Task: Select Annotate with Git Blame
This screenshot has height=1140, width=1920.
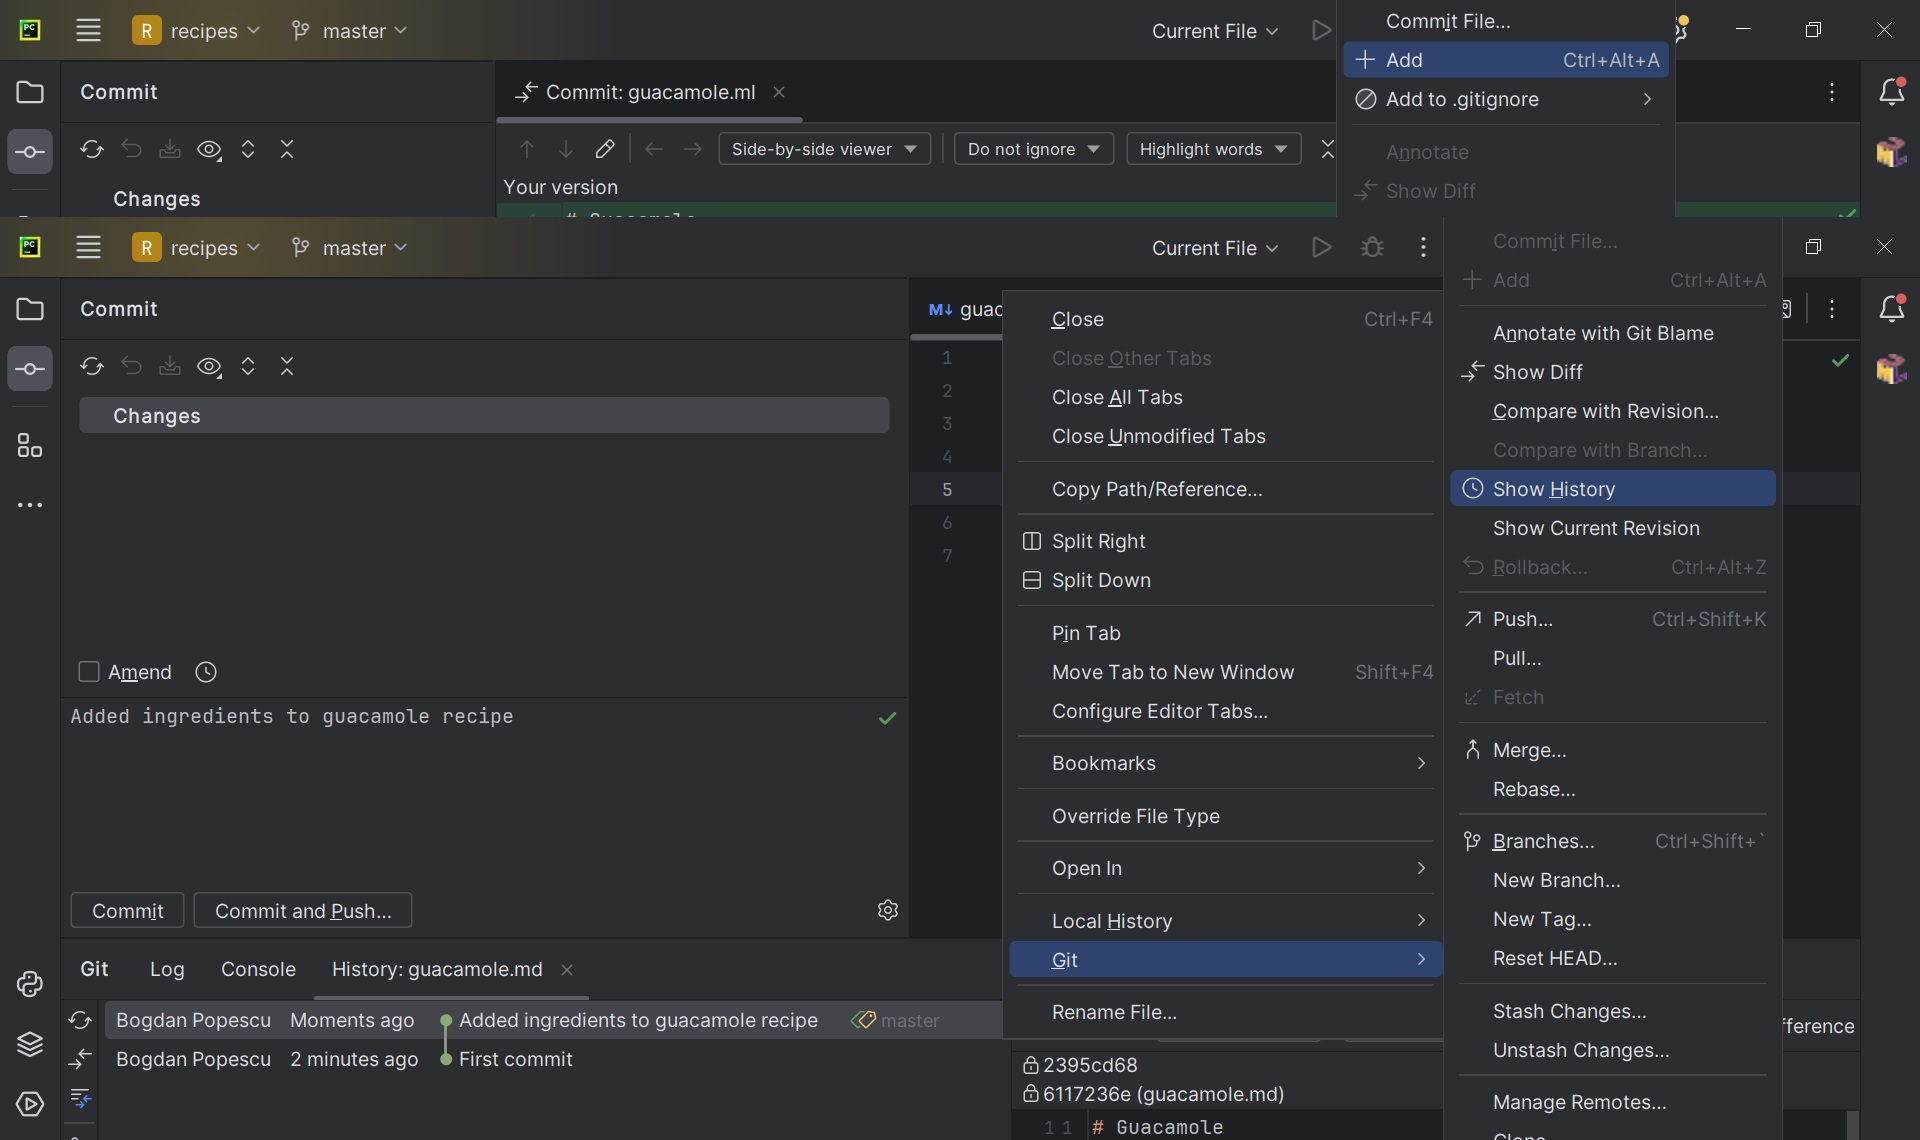Action: 1613,333
